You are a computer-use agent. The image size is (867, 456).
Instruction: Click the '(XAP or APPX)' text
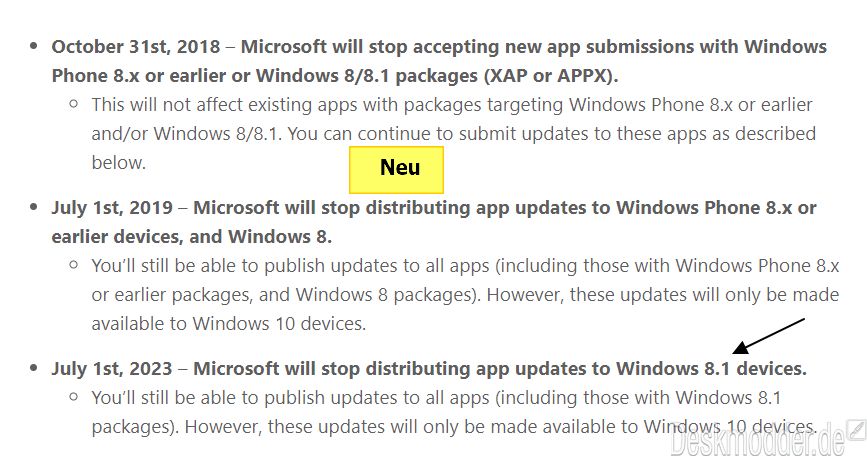(551, 76)
